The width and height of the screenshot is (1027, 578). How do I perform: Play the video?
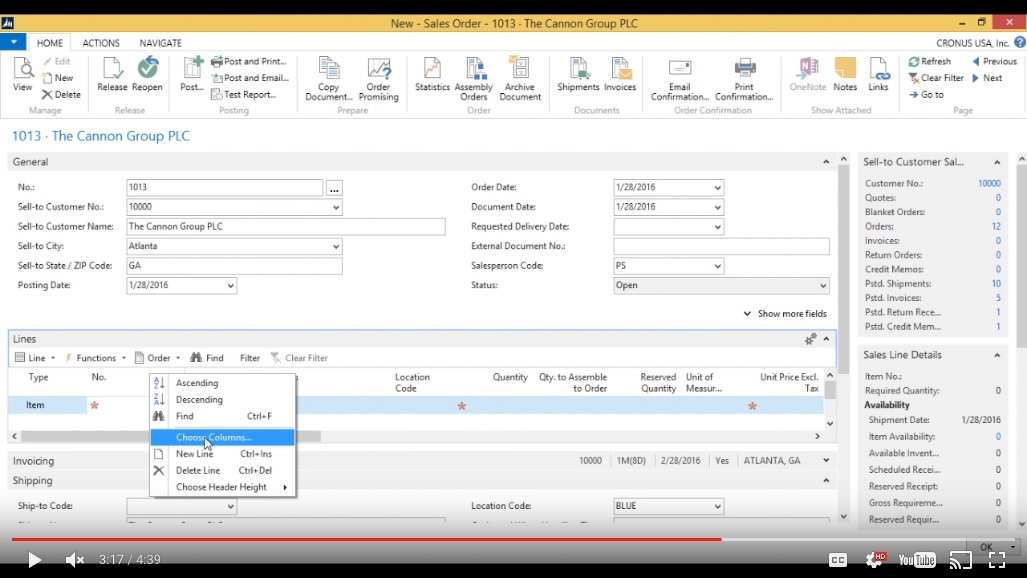tap(34, 560)
